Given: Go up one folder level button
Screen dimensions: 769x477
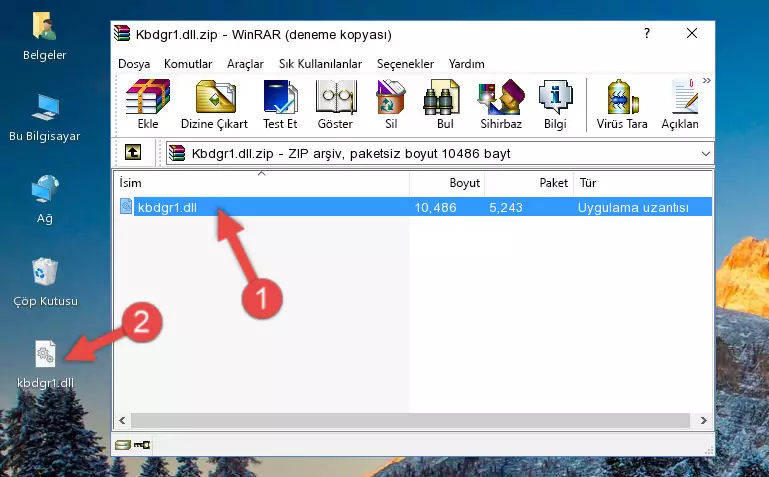Looking at the screenshot, I should point(133,152).
